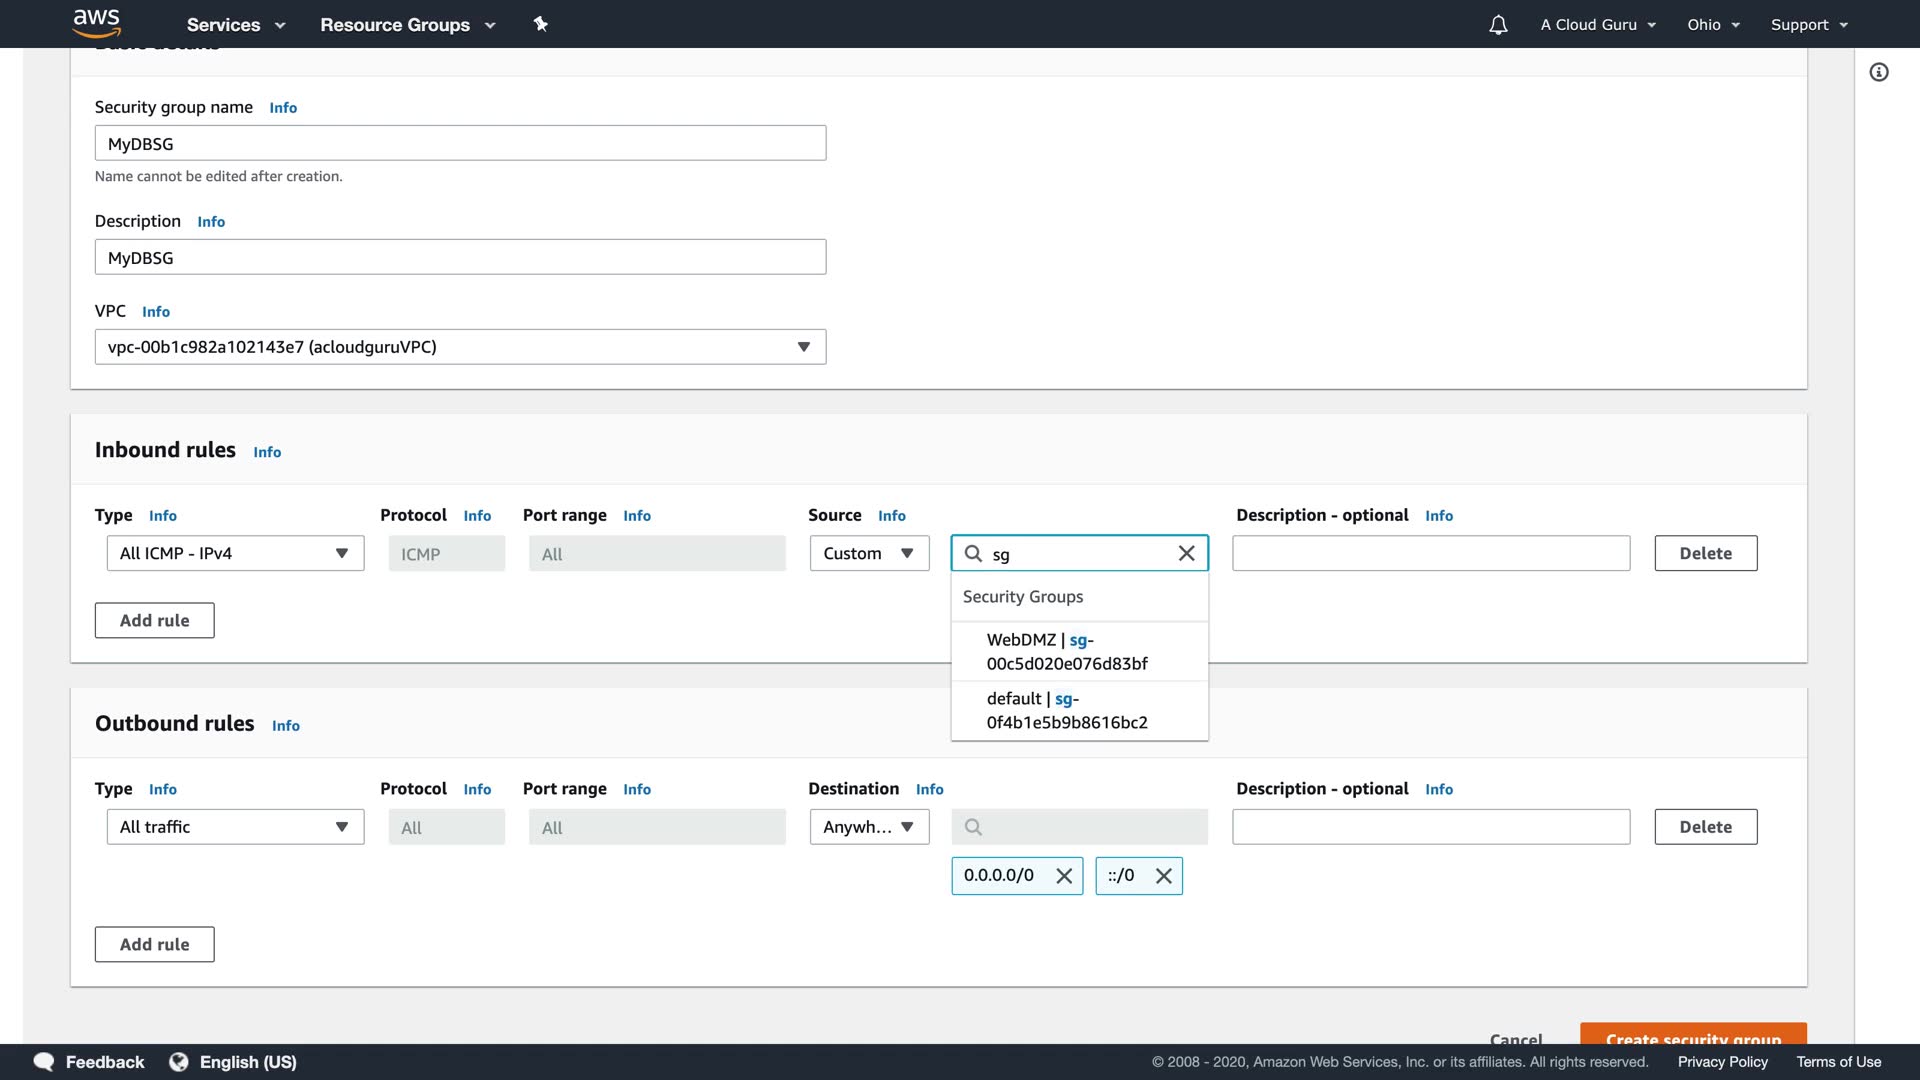Clear the sg source search with X
Viewport: 1920px width, 1080px height.
tap(1186, 553)
